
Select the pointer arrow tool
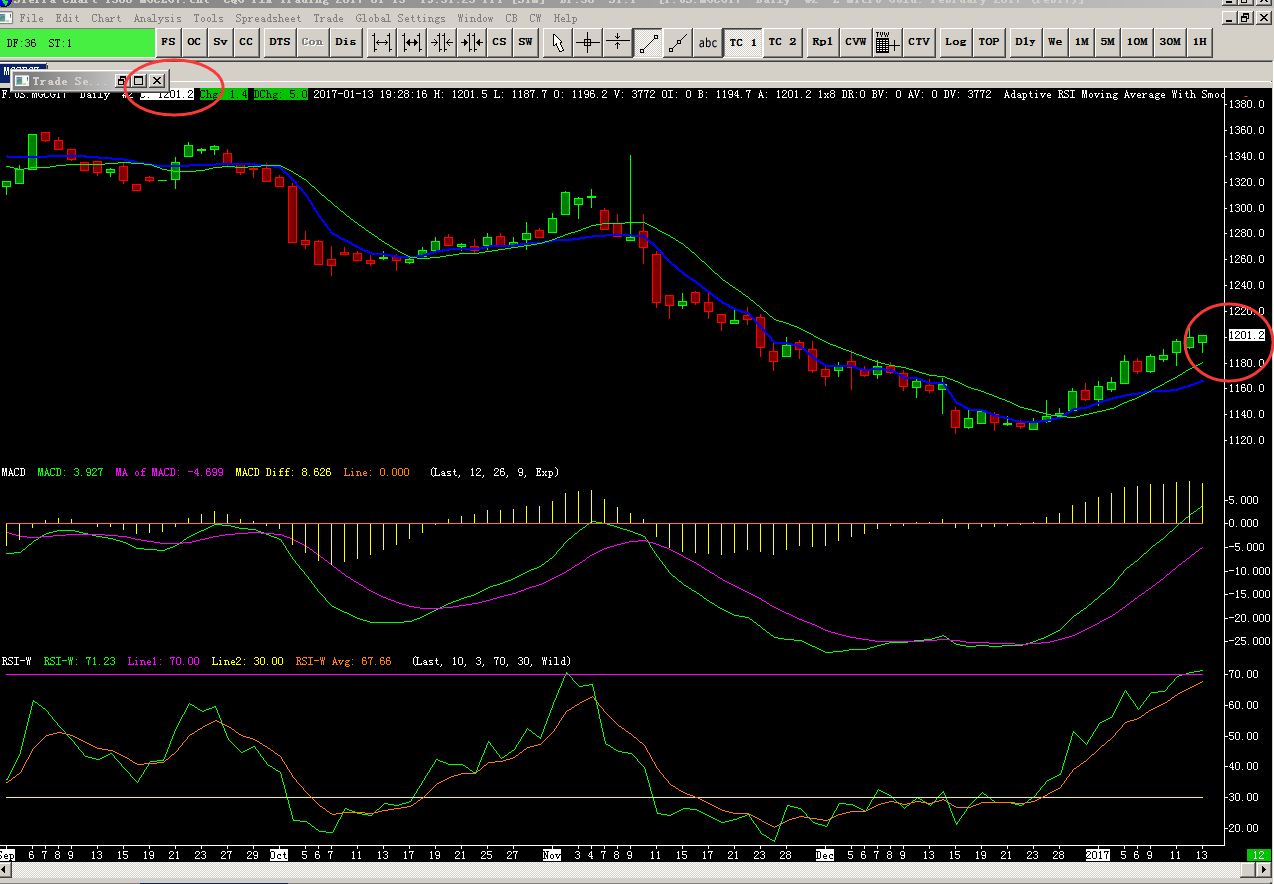coord(558,42)
